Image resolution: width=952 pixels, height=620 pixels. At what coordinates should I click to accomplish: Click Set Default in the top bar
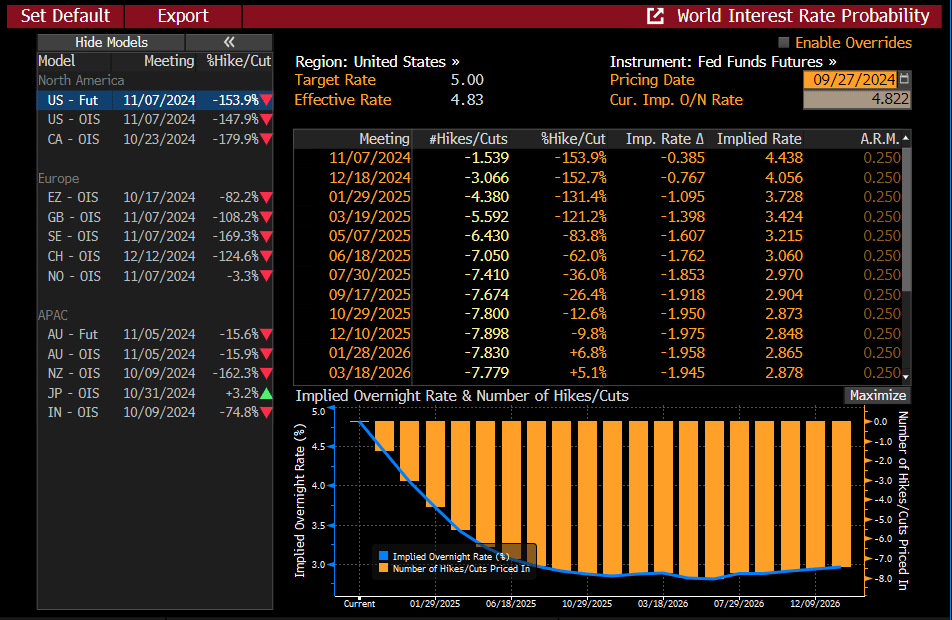pos(65,16)
